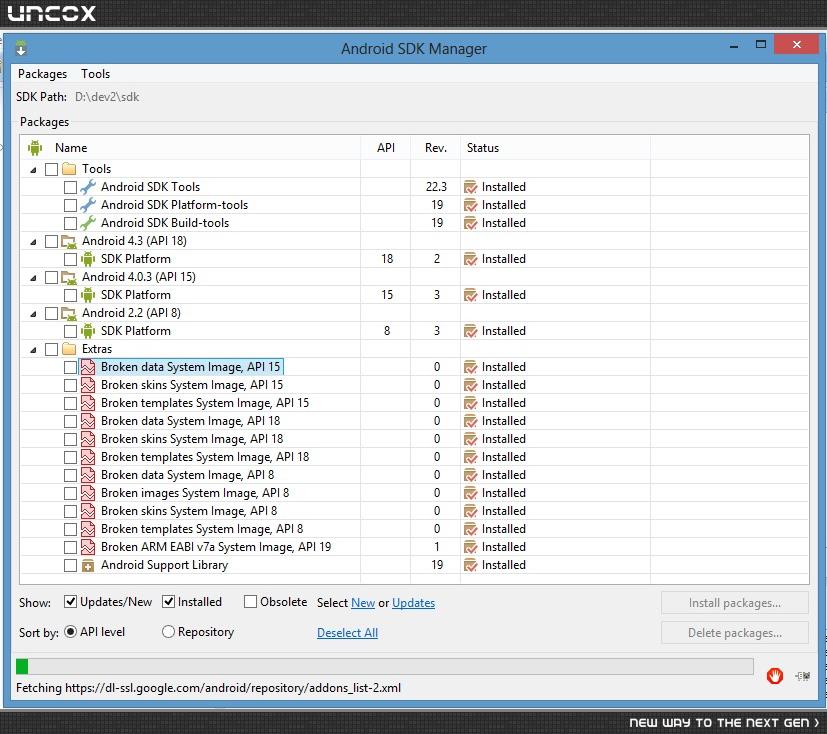Click the red stop loading icon
The width and height of the screenshot is (827, 734).
pos(774,675)
